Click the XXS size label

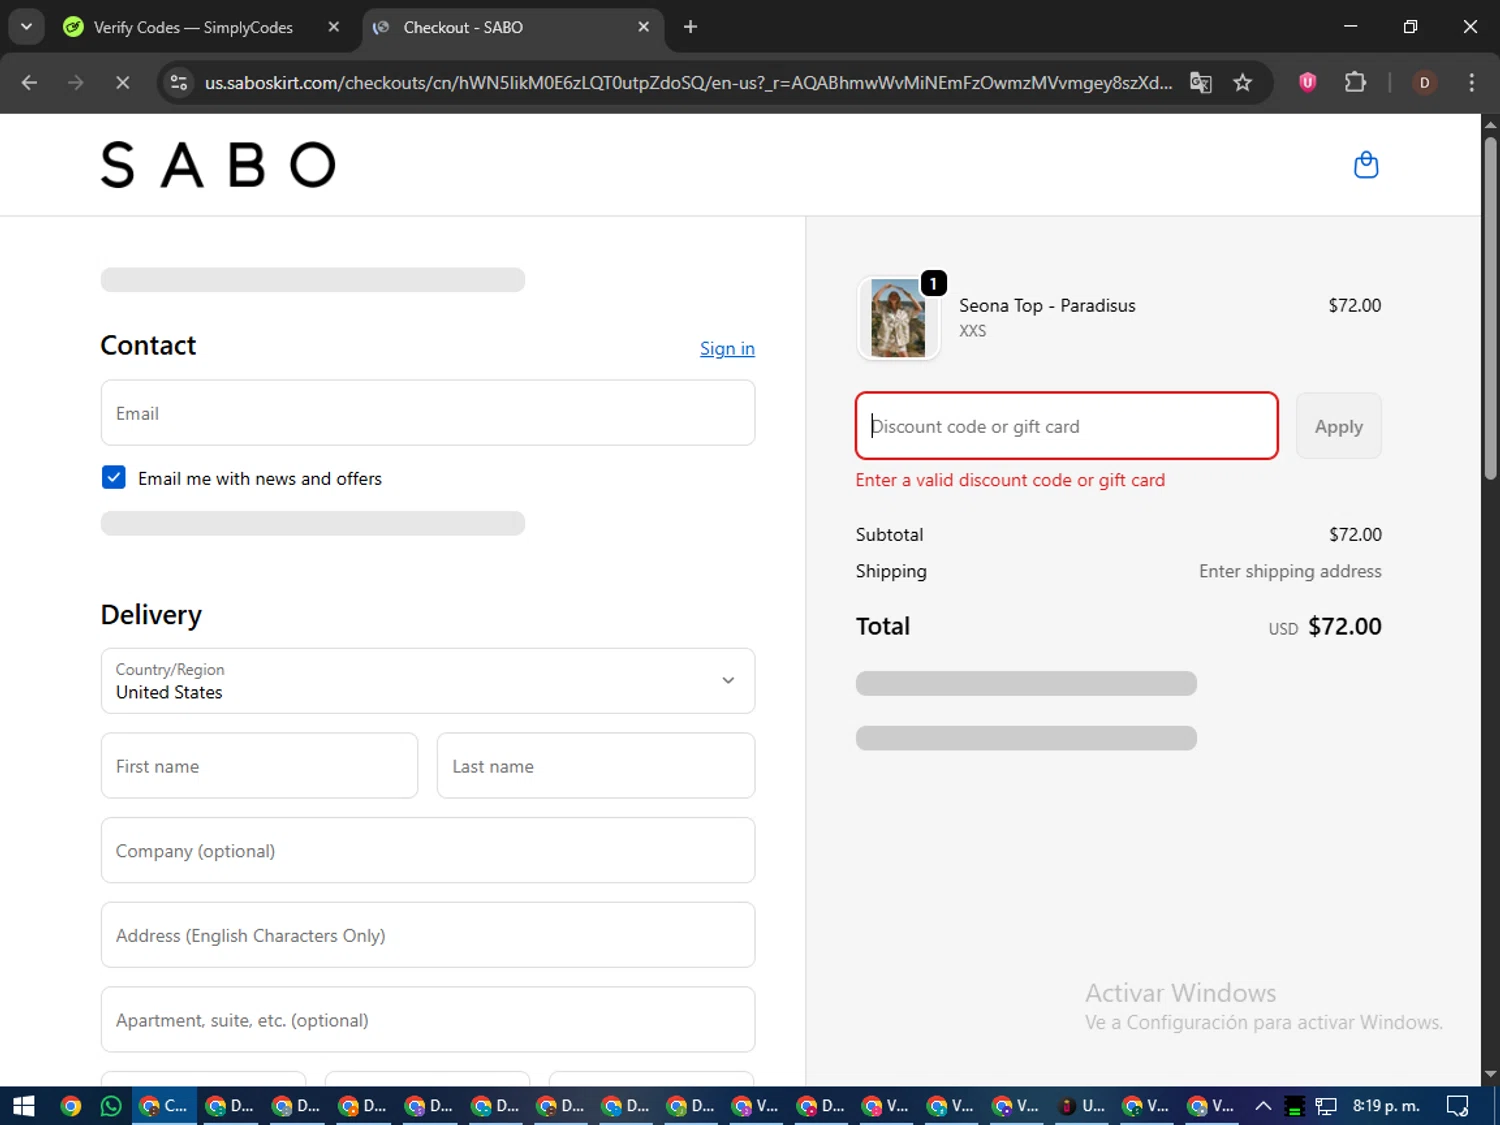(972, 331)
